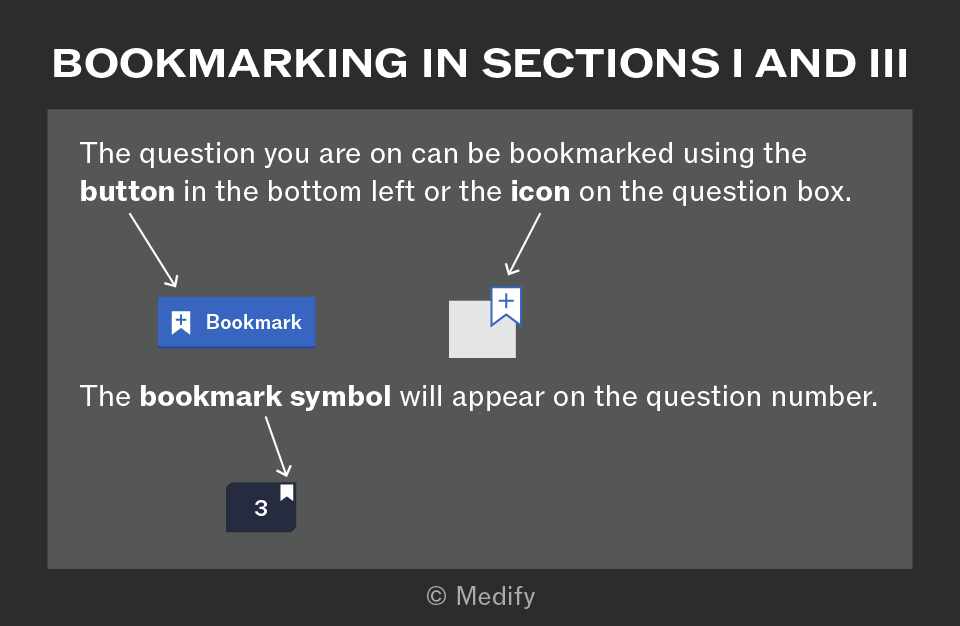The image size is (960, 626).
Task: Click the sentence starting 'The question you are on'
Action: [x=465, y=173]
